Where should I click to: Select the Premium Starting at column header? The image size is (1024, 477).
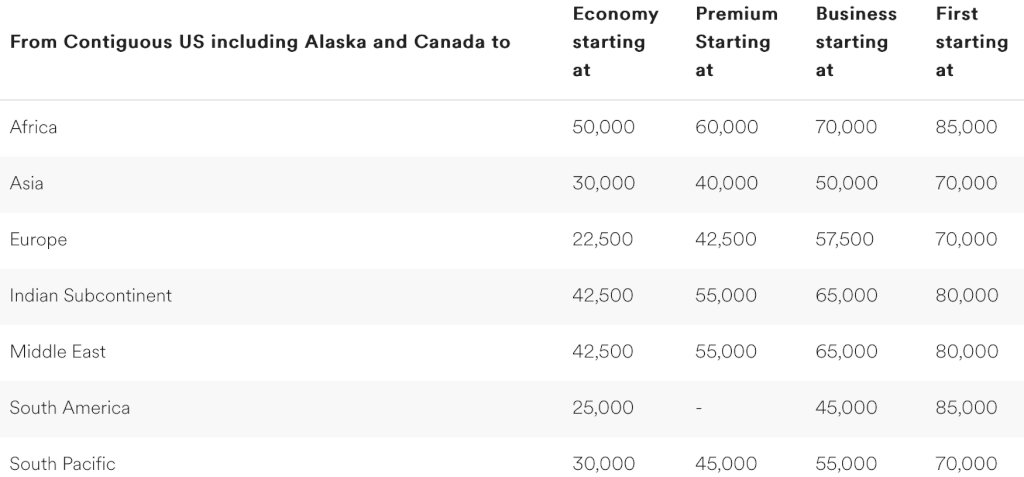(x=736, y=42)
